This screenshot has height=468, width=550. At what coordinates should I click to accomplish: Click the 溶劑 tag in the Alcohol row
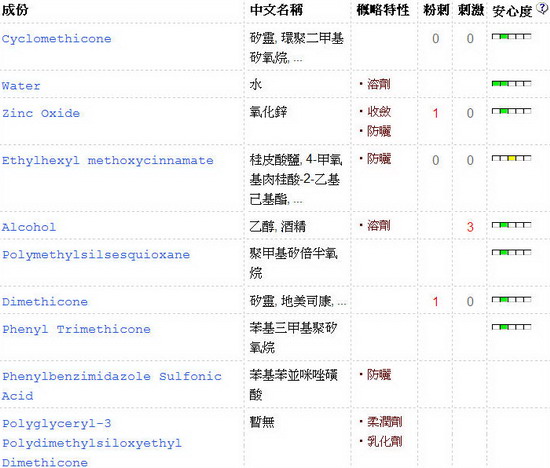pos(379,225)
